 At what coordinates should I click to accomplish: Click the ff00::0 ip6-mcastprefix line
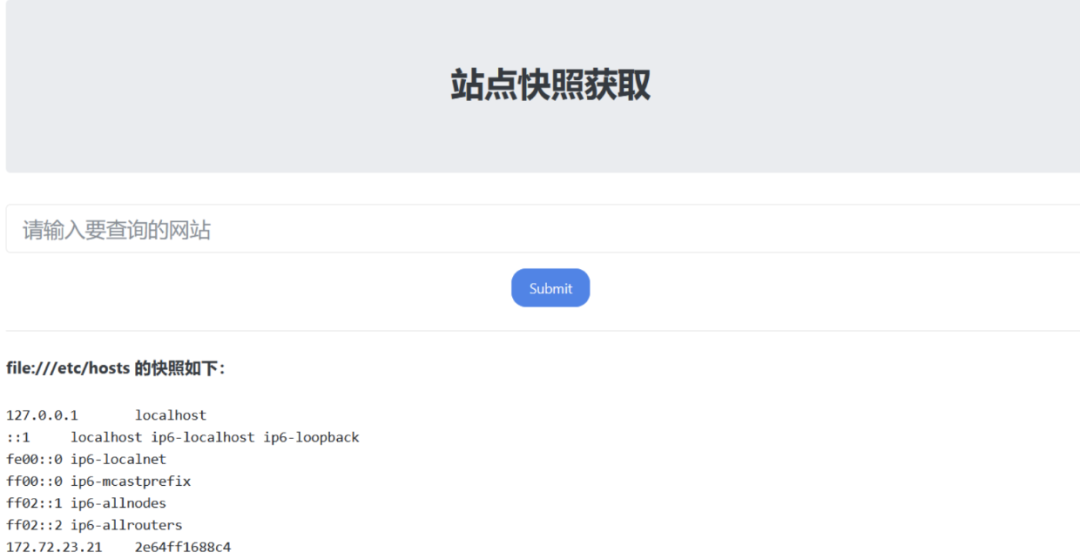(98, 481)
